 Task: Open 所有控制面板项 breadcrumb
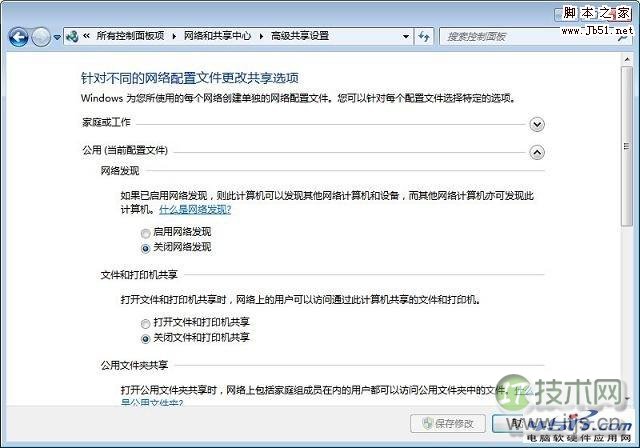130,36
